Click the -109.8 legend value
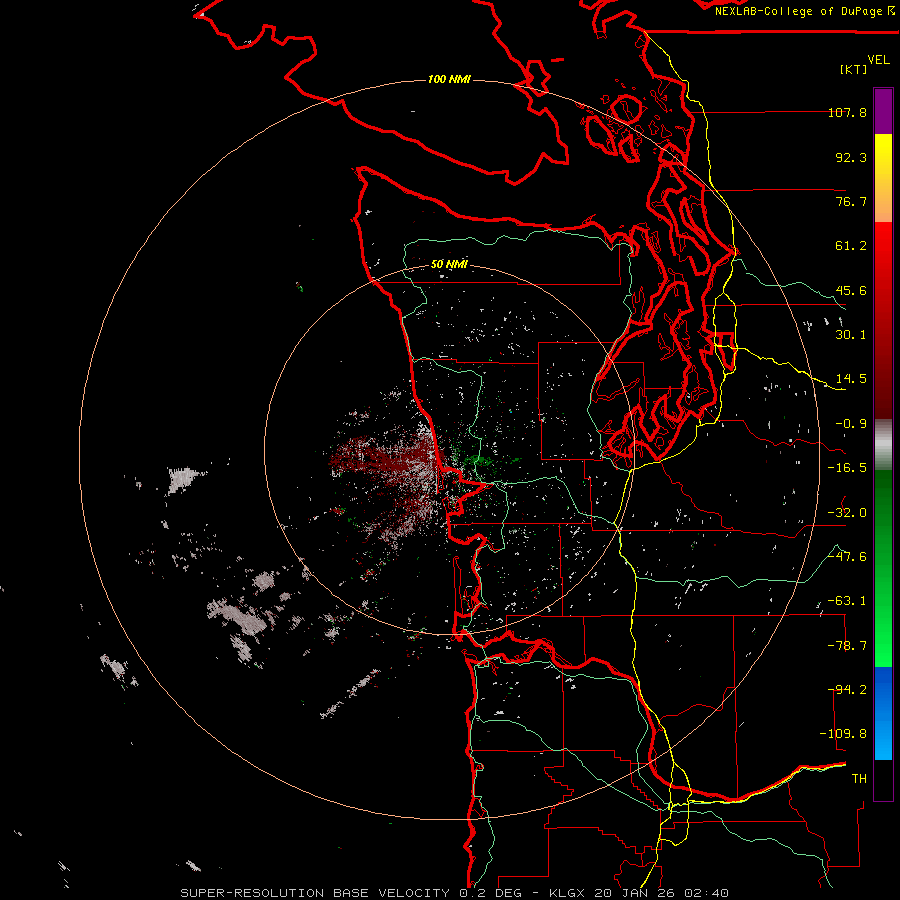The image size is (900, 900). (843, 734)
